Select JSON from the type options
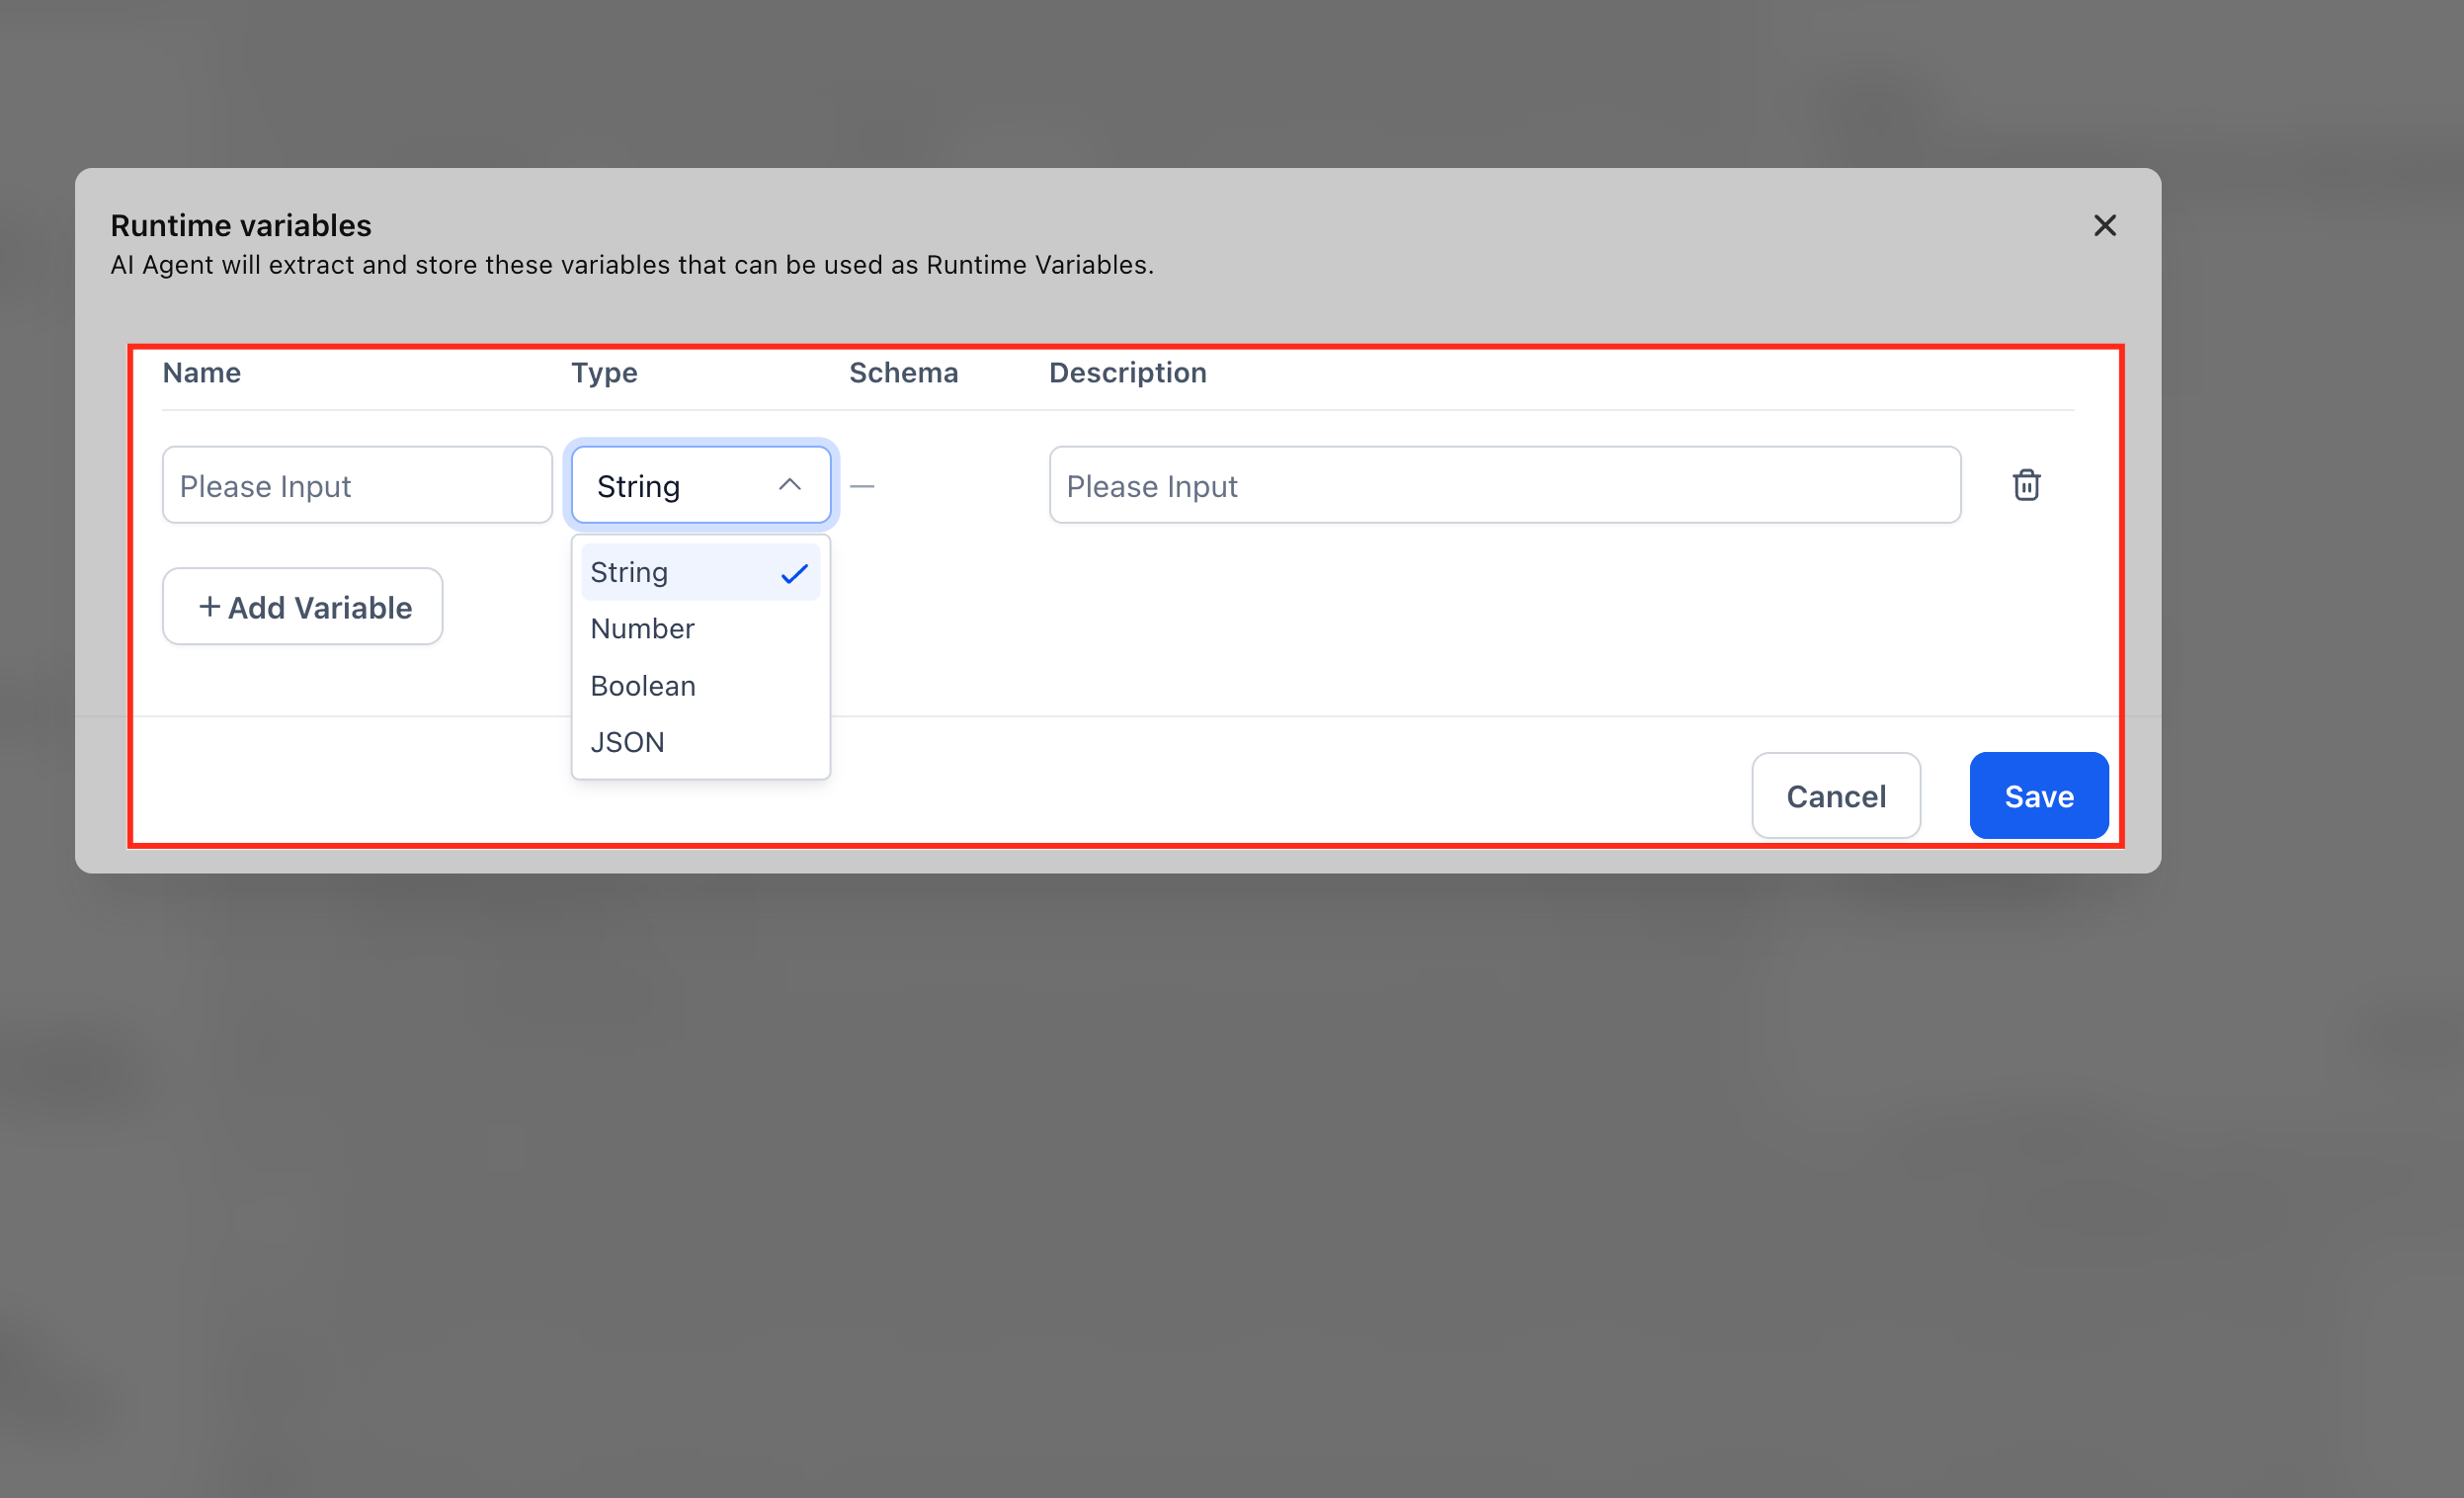The width and height of the screenshot is (2464, 1498). point(628,742)
